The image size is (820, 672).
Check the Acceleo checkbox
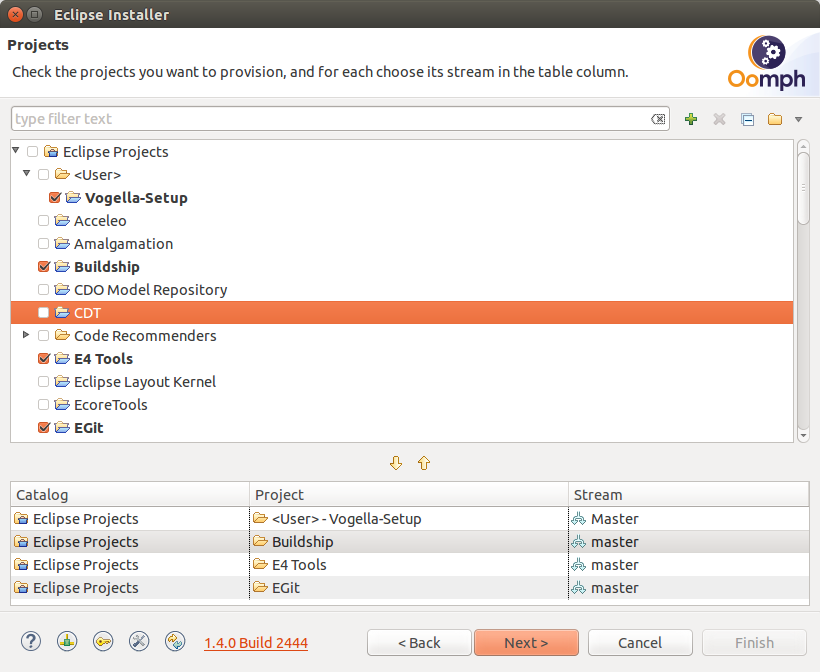43,221
